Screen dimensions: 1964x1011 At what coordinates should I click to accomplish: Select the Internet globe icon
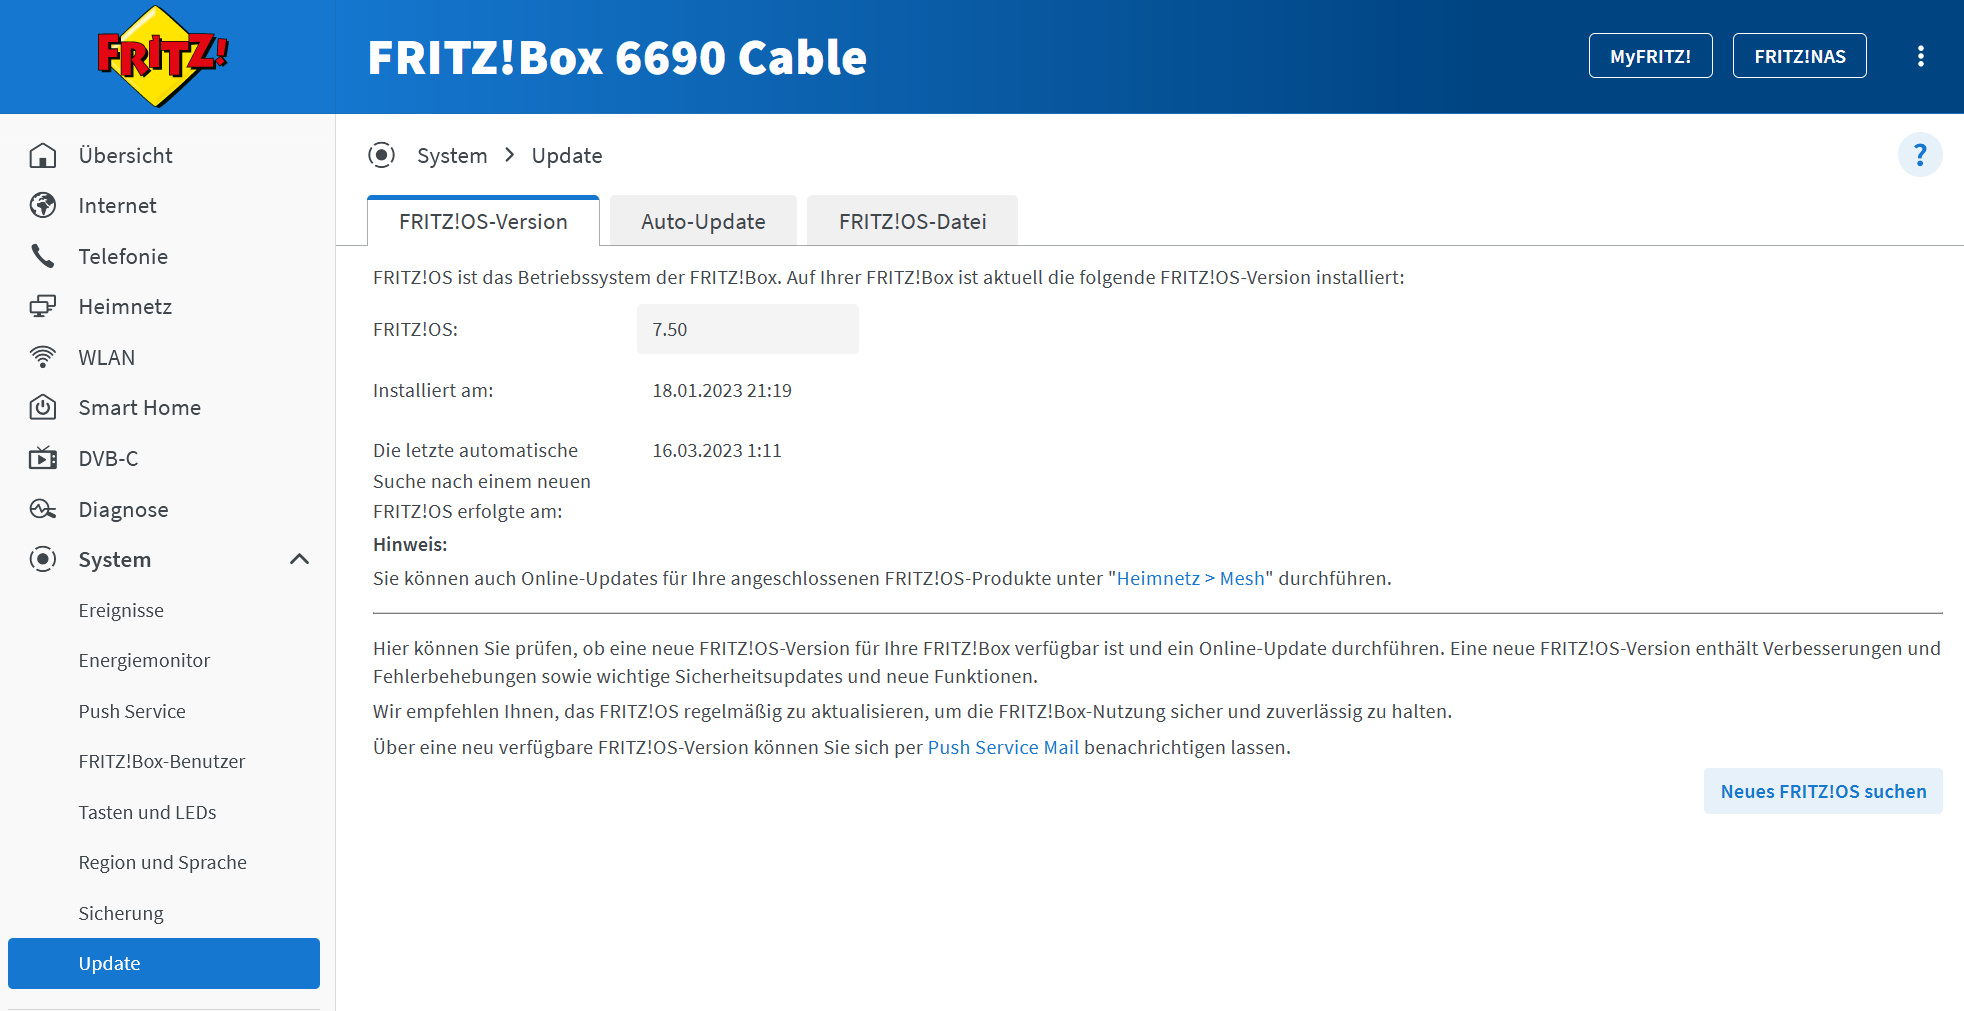point(43,205)
